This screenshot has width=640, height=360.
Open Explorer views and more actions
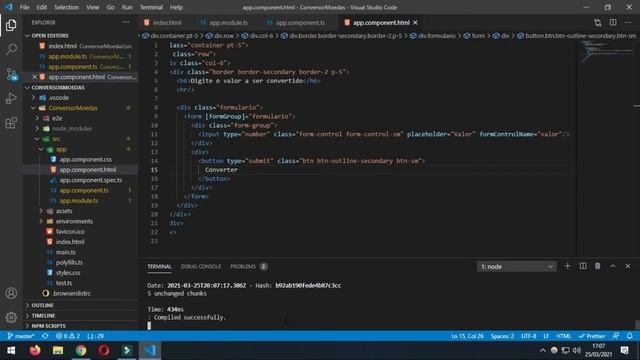[126, 22]
